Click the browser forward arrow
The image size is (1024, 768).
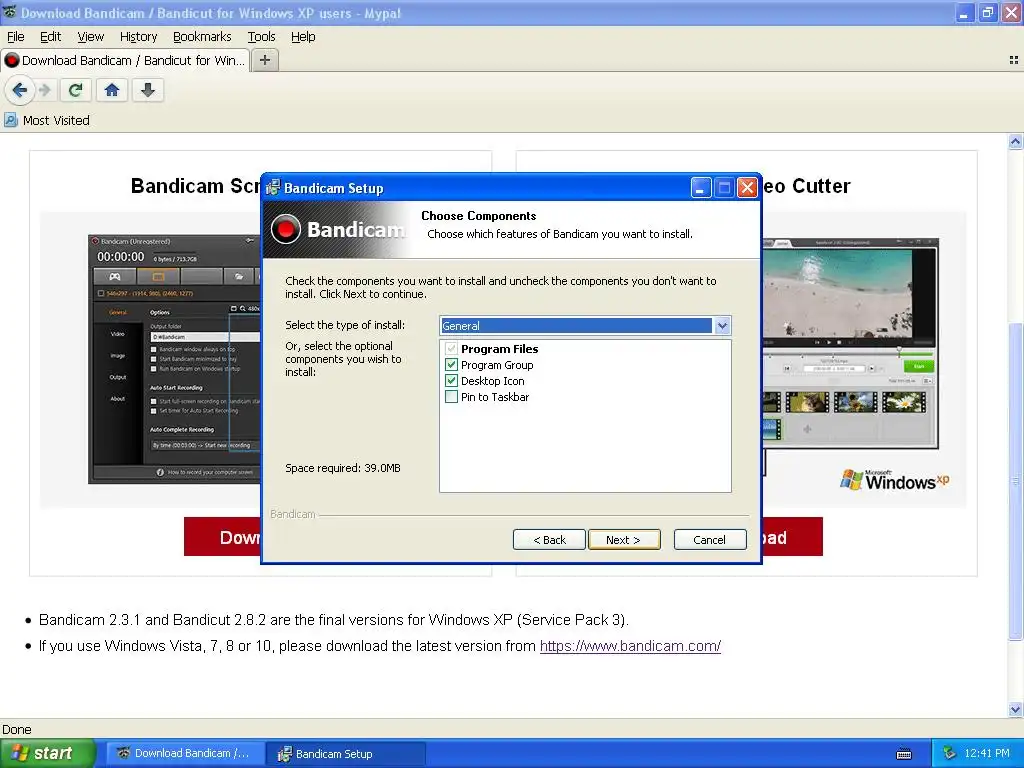click(x=44, y=90)
